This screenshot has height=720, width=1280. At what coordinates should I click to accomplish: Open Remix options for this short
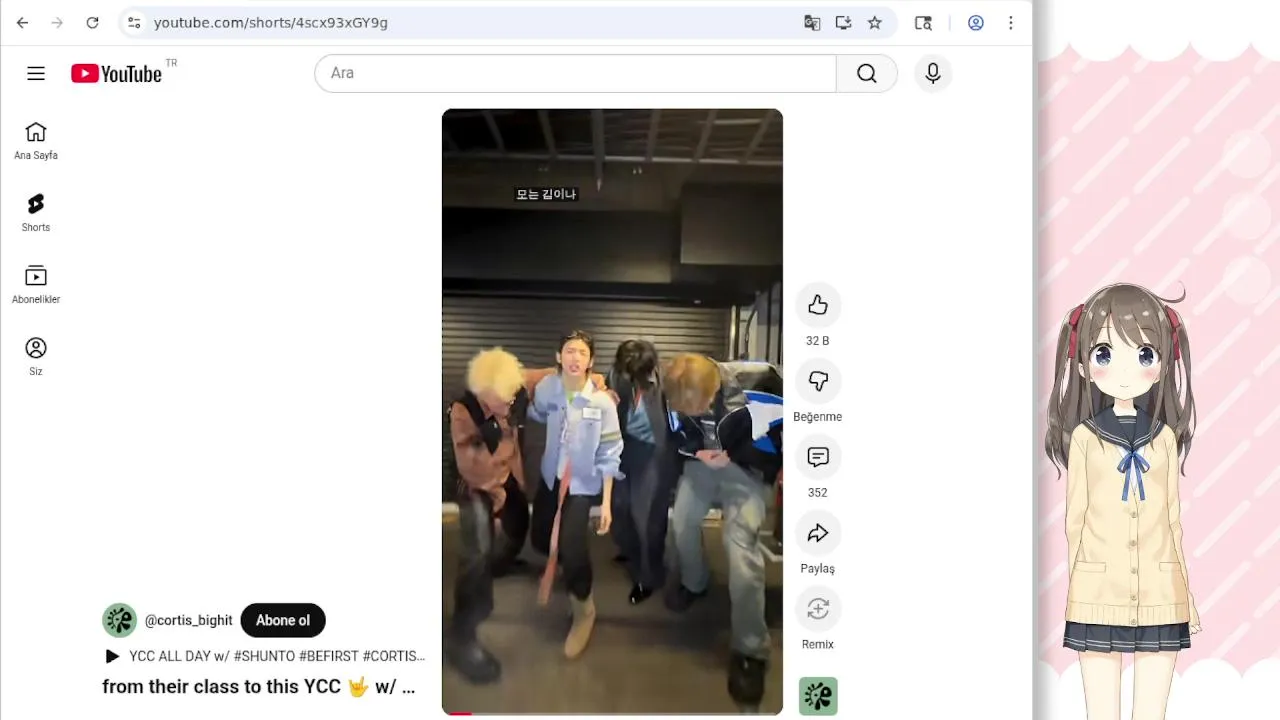coord(817,609)
